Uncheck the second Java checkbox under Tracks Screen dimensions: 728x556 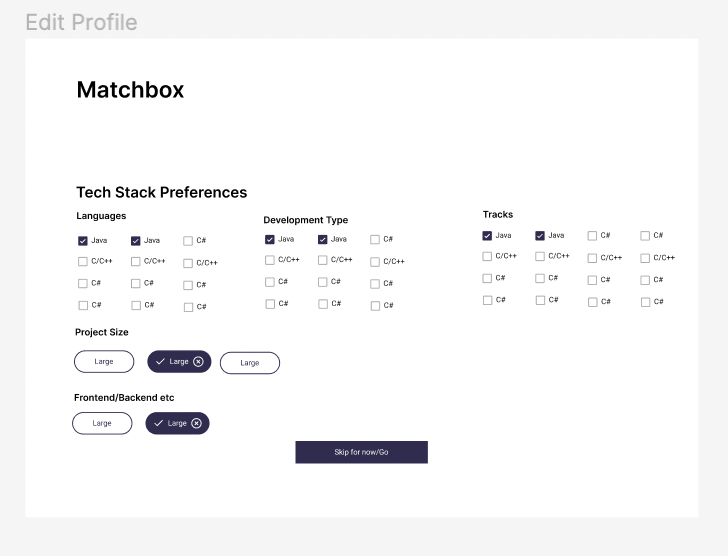coord(540,236)
